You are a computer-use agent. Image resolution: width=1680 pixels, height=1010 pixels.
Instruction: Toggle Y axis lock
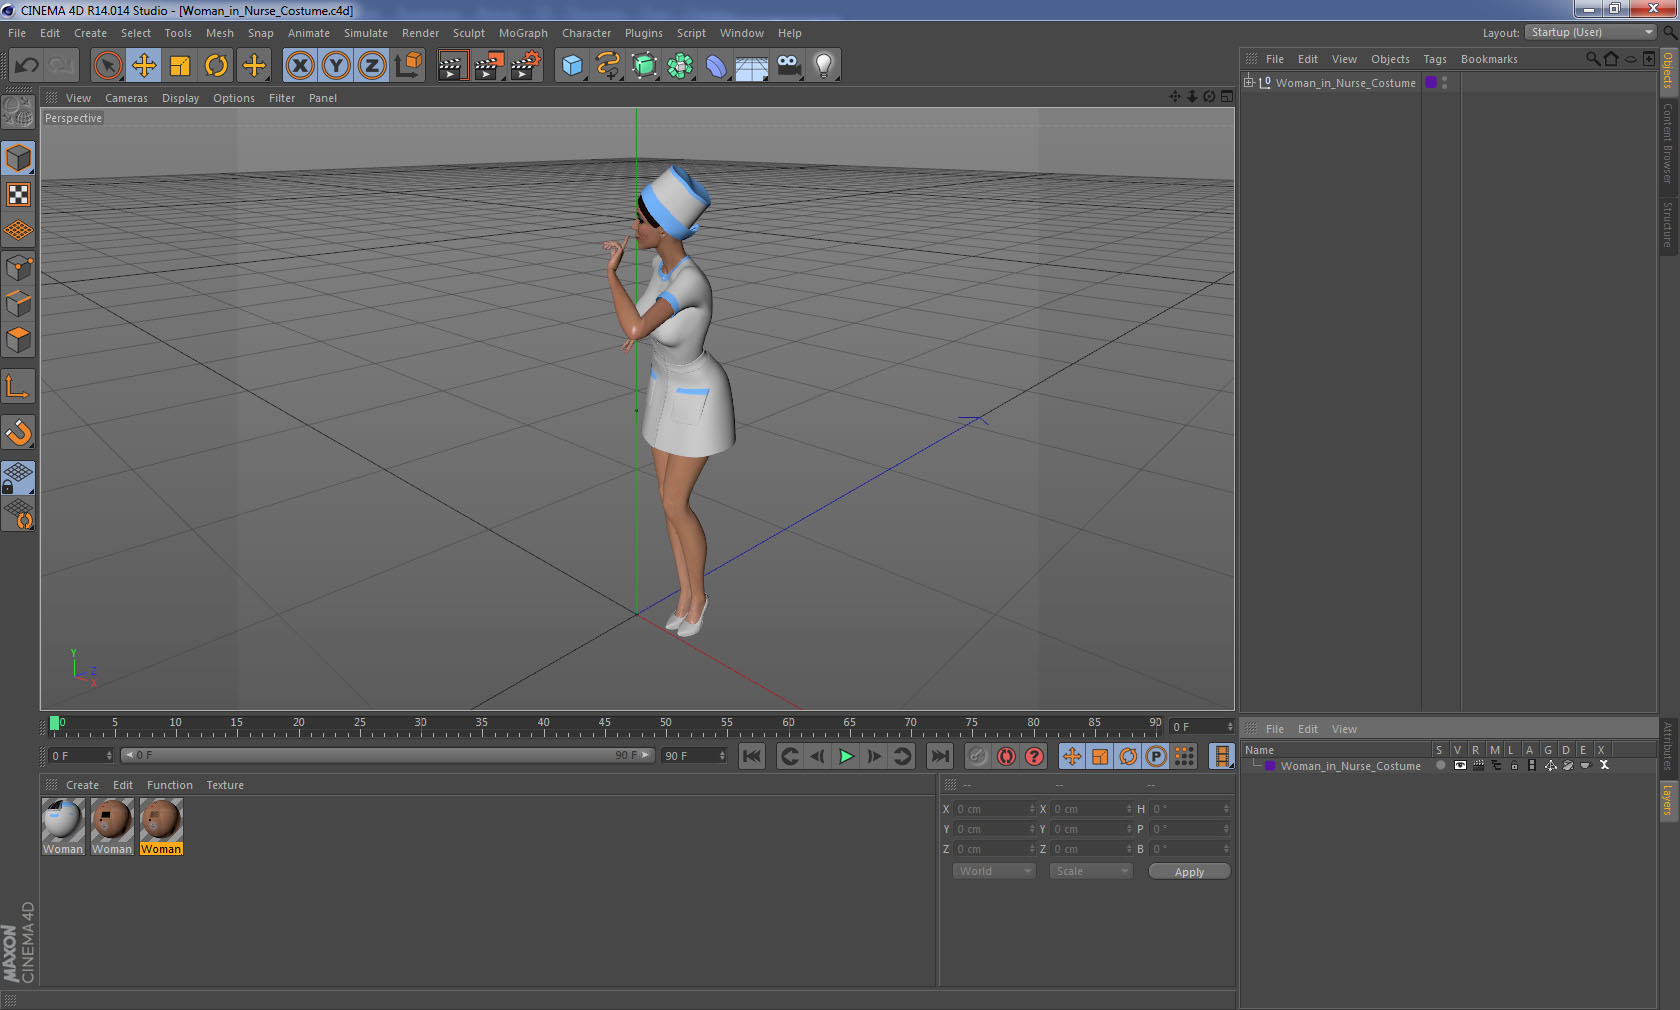(x=336, y=66)
